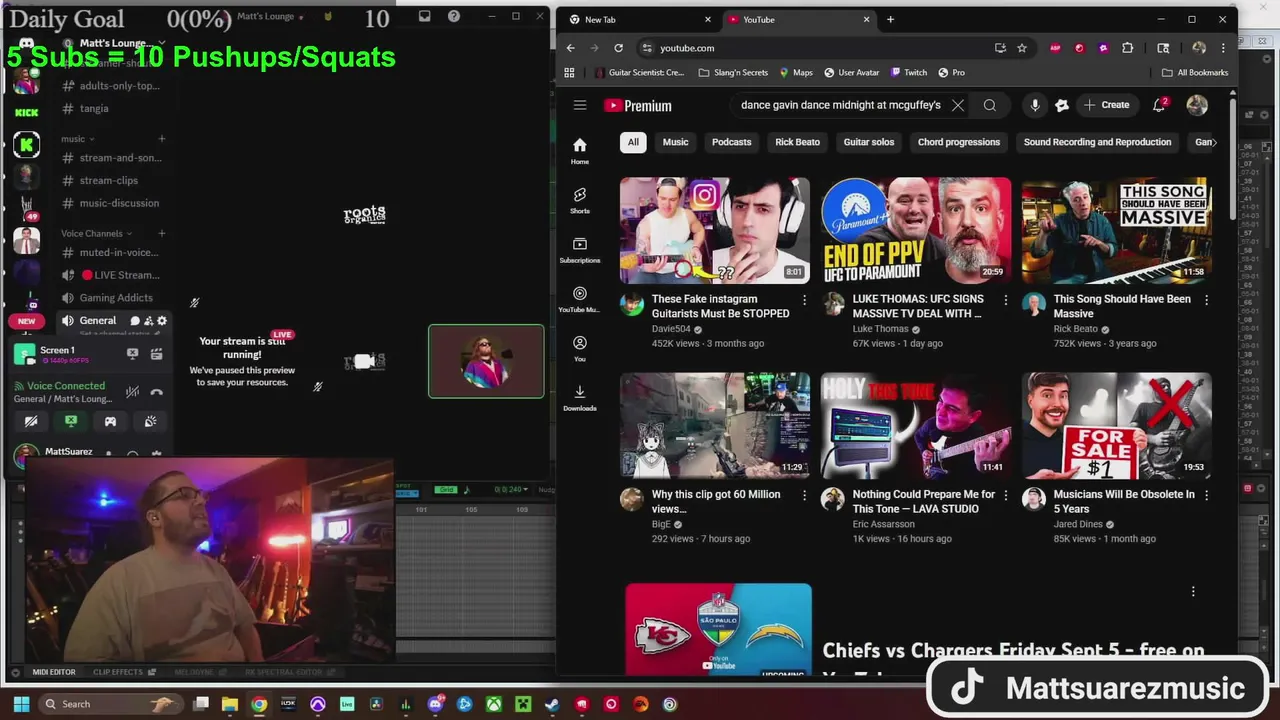Open Discord soundboard button
1280x720 pixels.
[x=150, y=422]
